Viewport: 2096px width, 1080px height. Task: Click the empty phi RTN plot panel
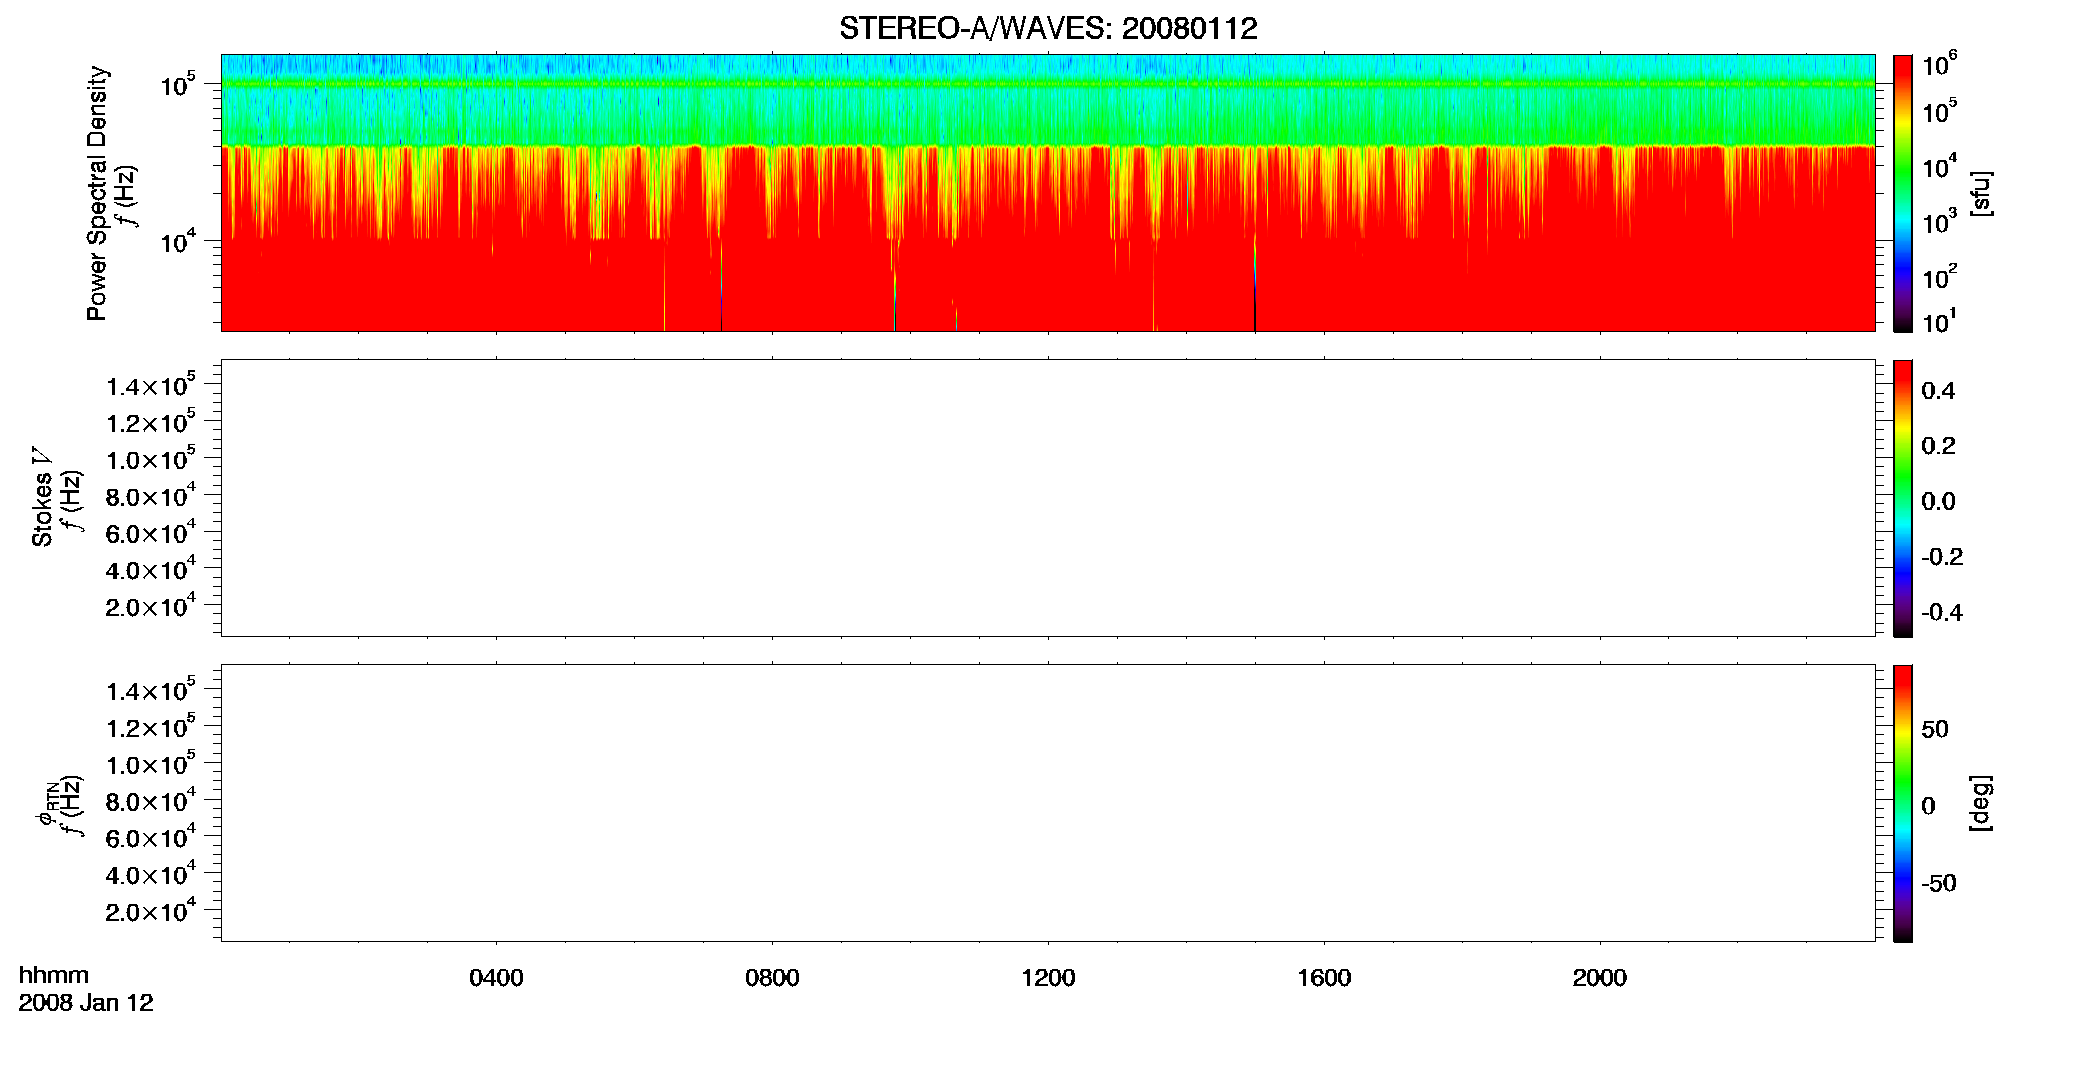pos(1048,803)
